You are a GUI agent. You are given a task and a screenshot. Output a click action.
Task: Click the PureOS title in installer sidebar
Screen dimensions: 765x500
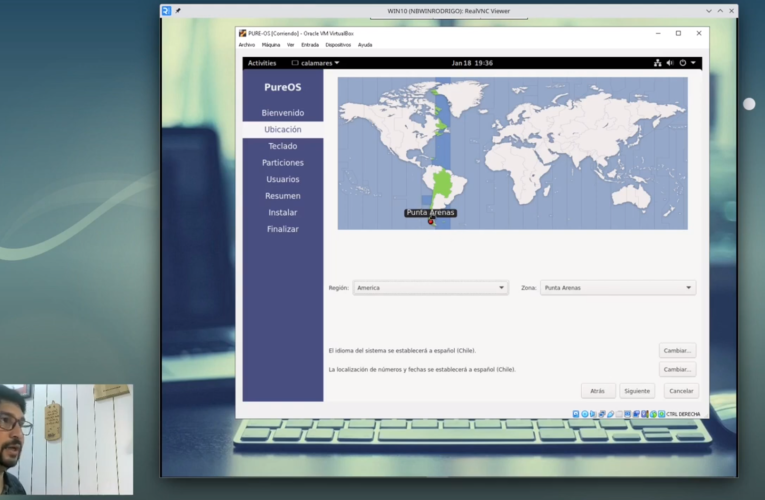click(x=283, y=87)
